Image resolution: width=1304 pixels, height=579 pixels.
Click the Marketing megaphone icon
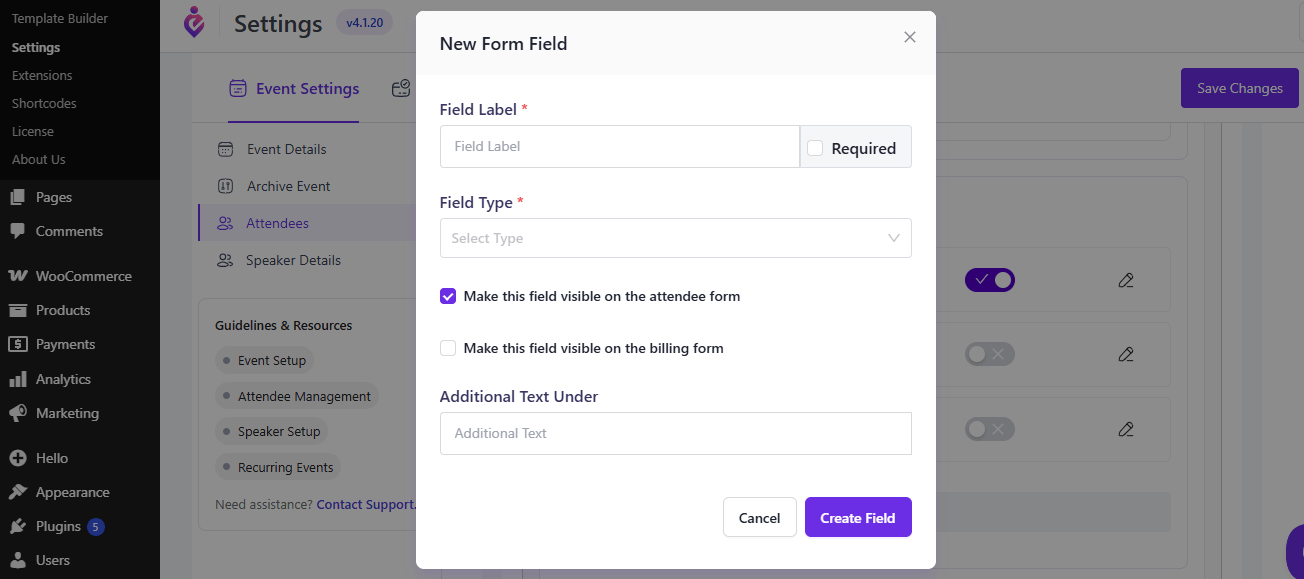click(17, 413)
